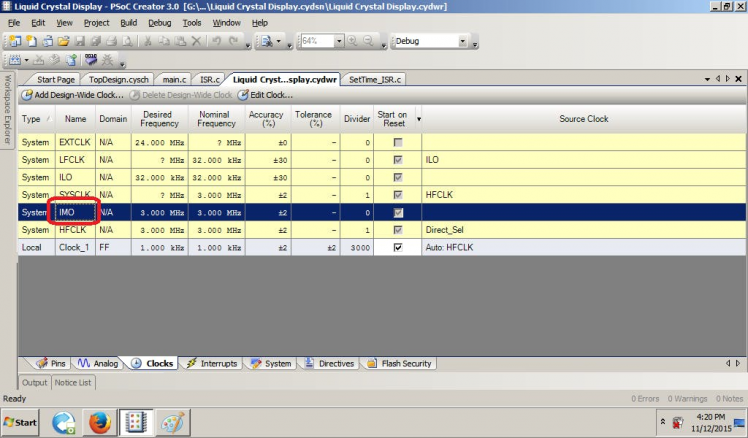Expand the Workspace Explorer side panel
Screen dimensions: 748x438
click(x=7, y=109)
